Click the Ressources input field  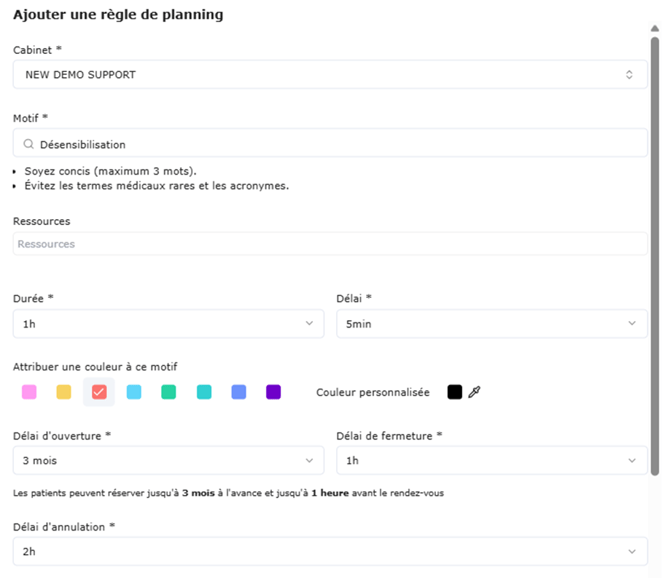[330, 244]
